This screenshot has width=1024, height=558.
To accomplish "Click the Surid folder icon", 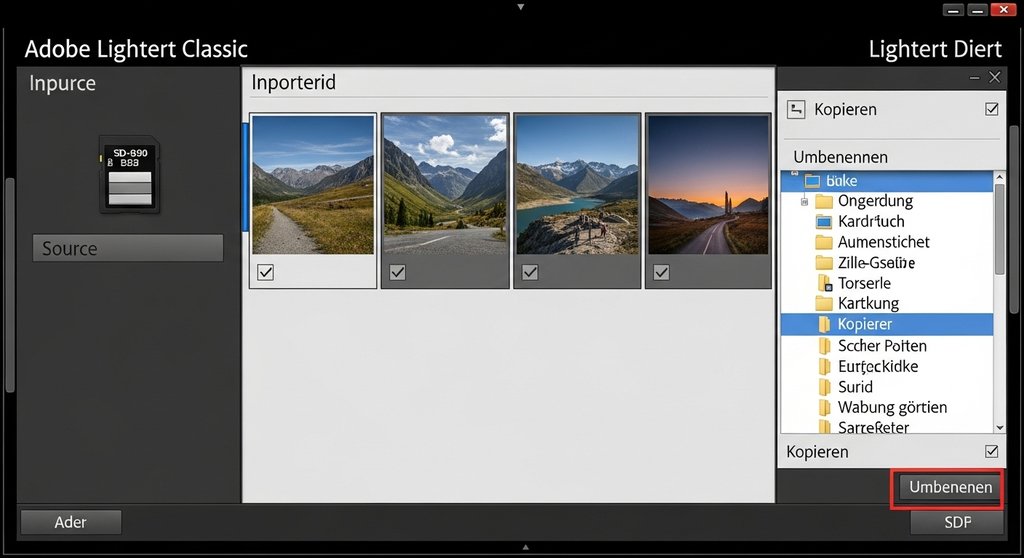I will (825, 386).
